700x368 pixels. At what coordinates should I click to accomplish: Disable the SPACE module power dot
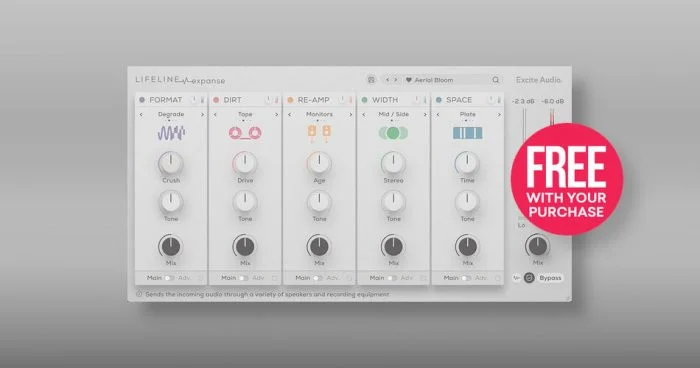pyautogui.click(x=438, y=100)
